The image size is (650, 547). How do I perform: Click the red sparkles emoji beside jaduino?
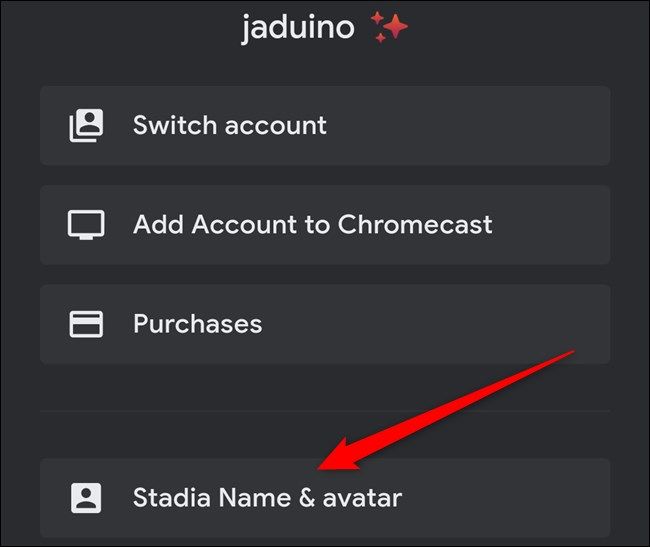click(x=389, y=28)
